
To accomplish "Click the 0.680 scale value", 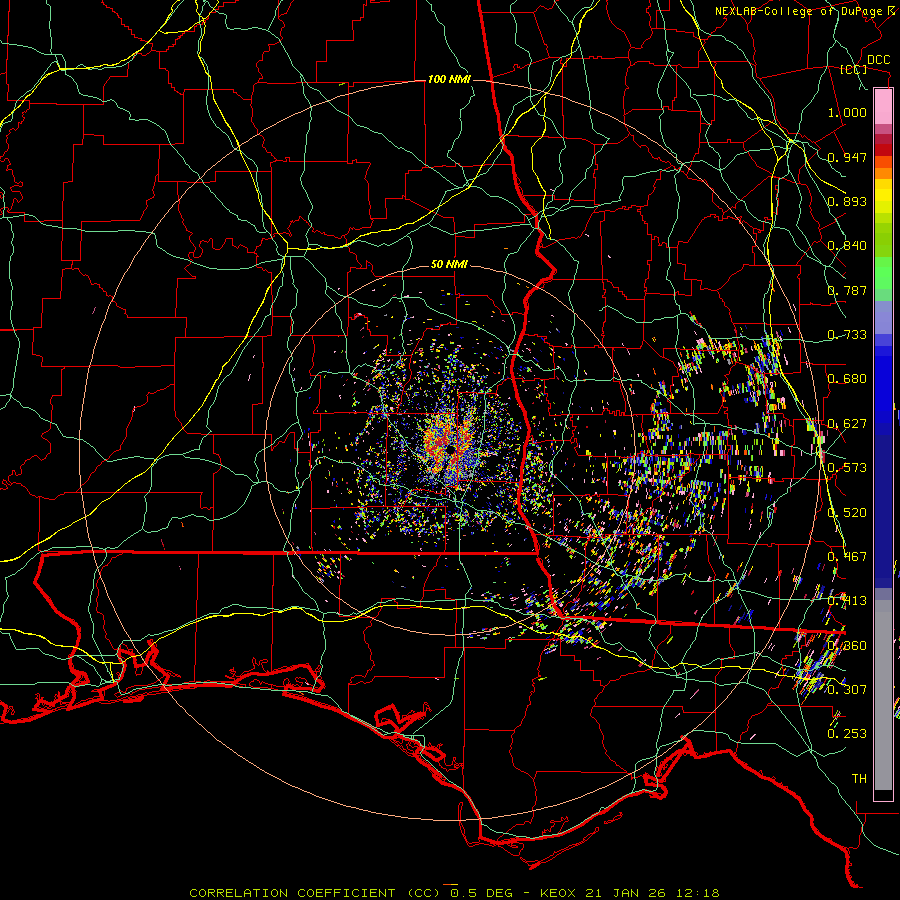I will click(x=847, y=379).
